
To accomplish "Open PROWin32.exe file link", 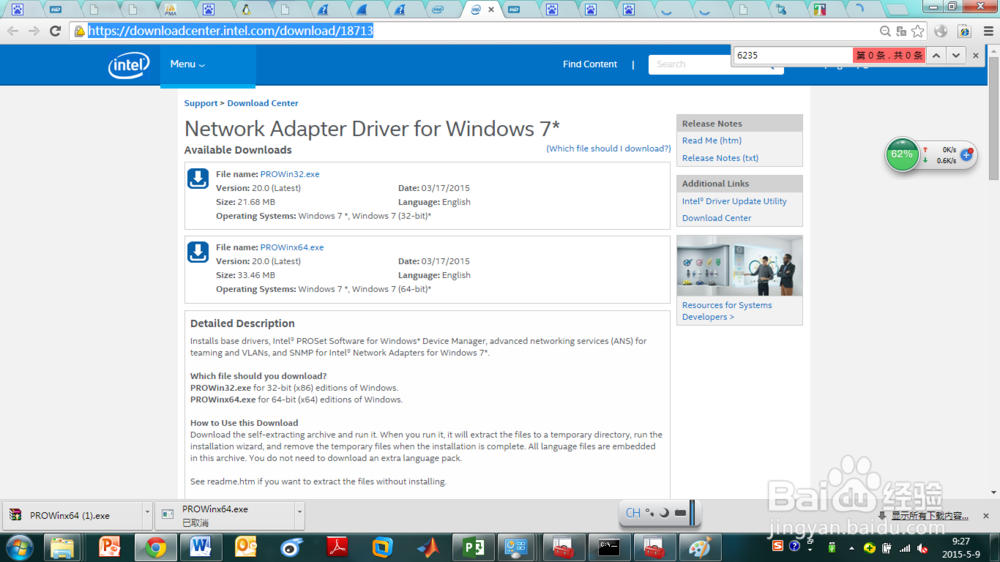I will click(x=290, y=174).
